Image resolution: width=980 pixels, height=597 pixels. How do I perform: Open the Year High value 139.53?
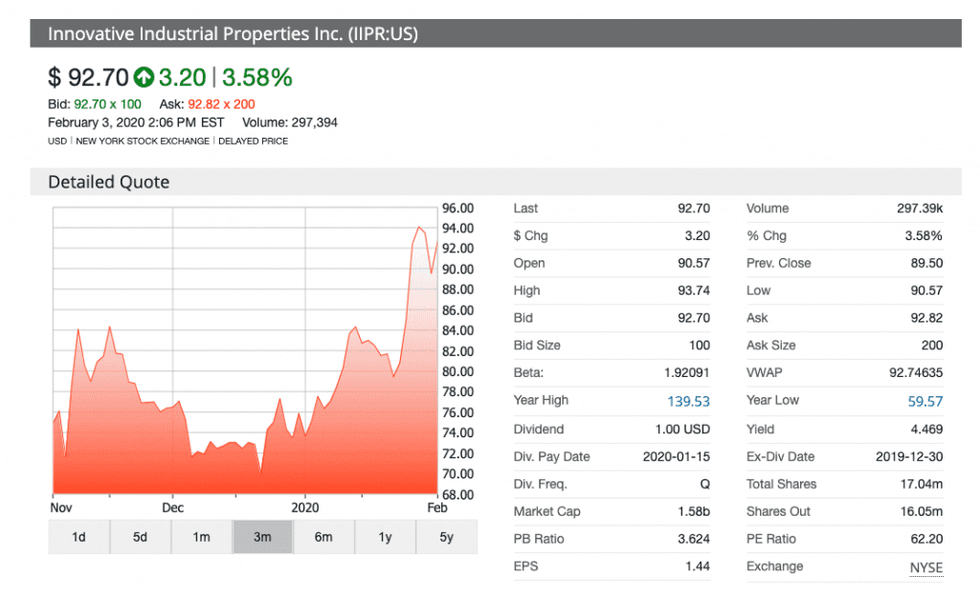688,401
